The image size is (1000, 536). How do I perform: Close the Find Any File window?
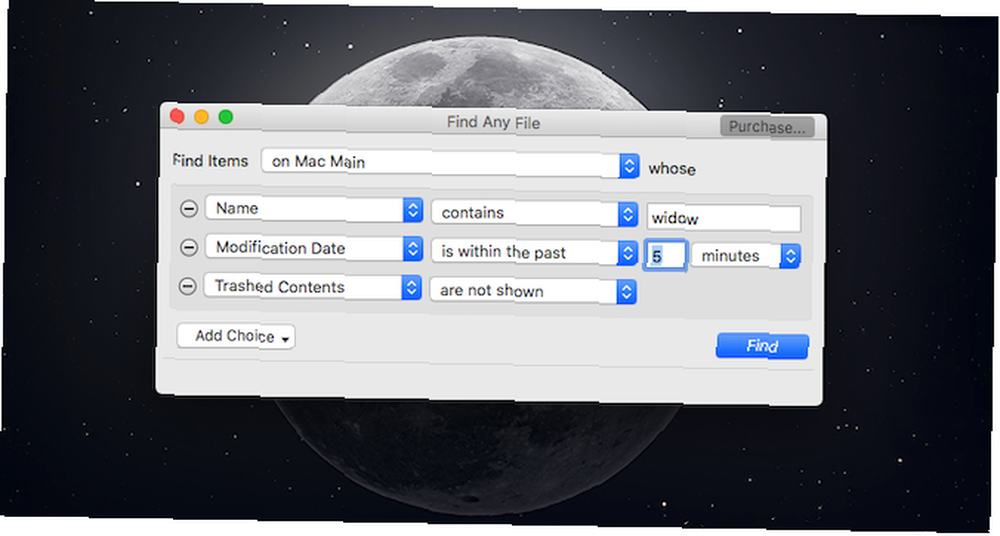177,116
